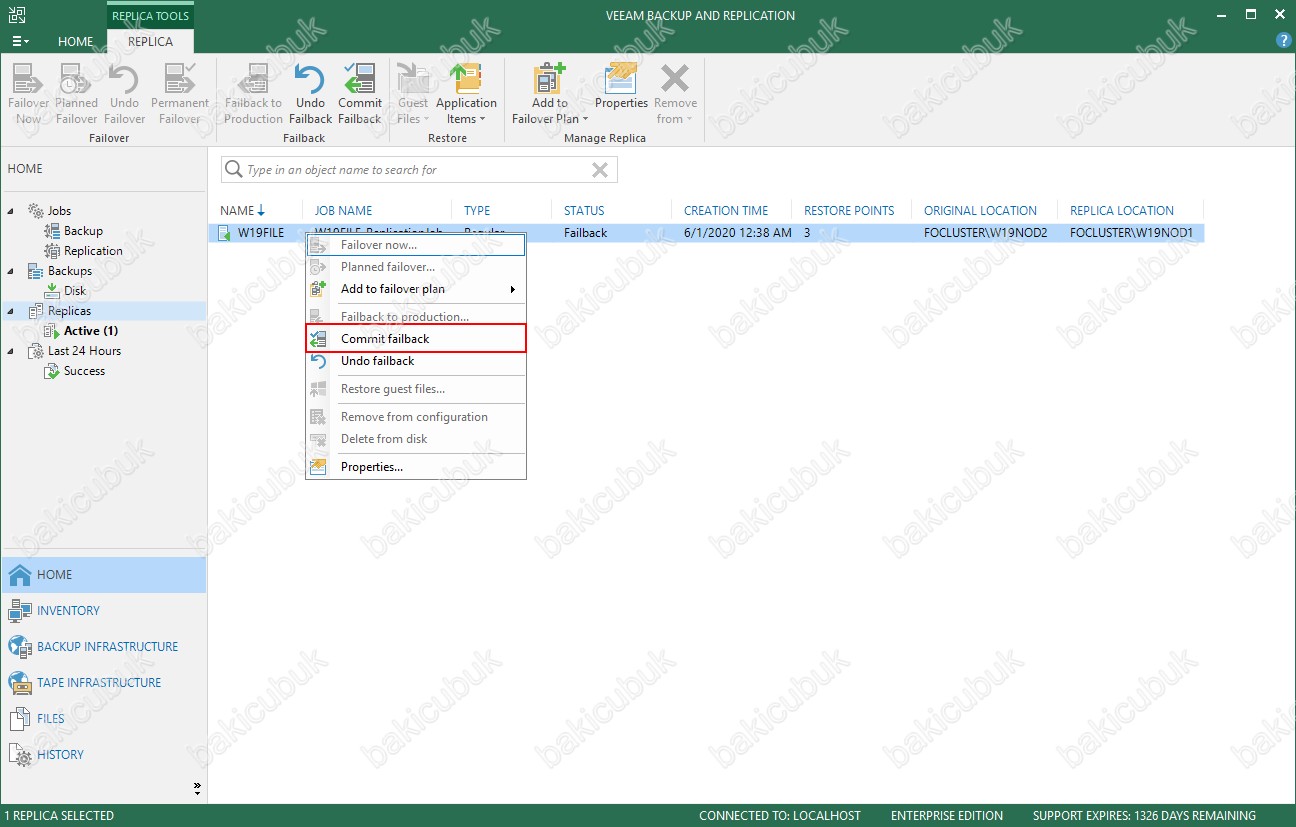The image size is (1296, 827).
Task: Switch to the REPLICA ribbon tab
Action: click(150, 41)
